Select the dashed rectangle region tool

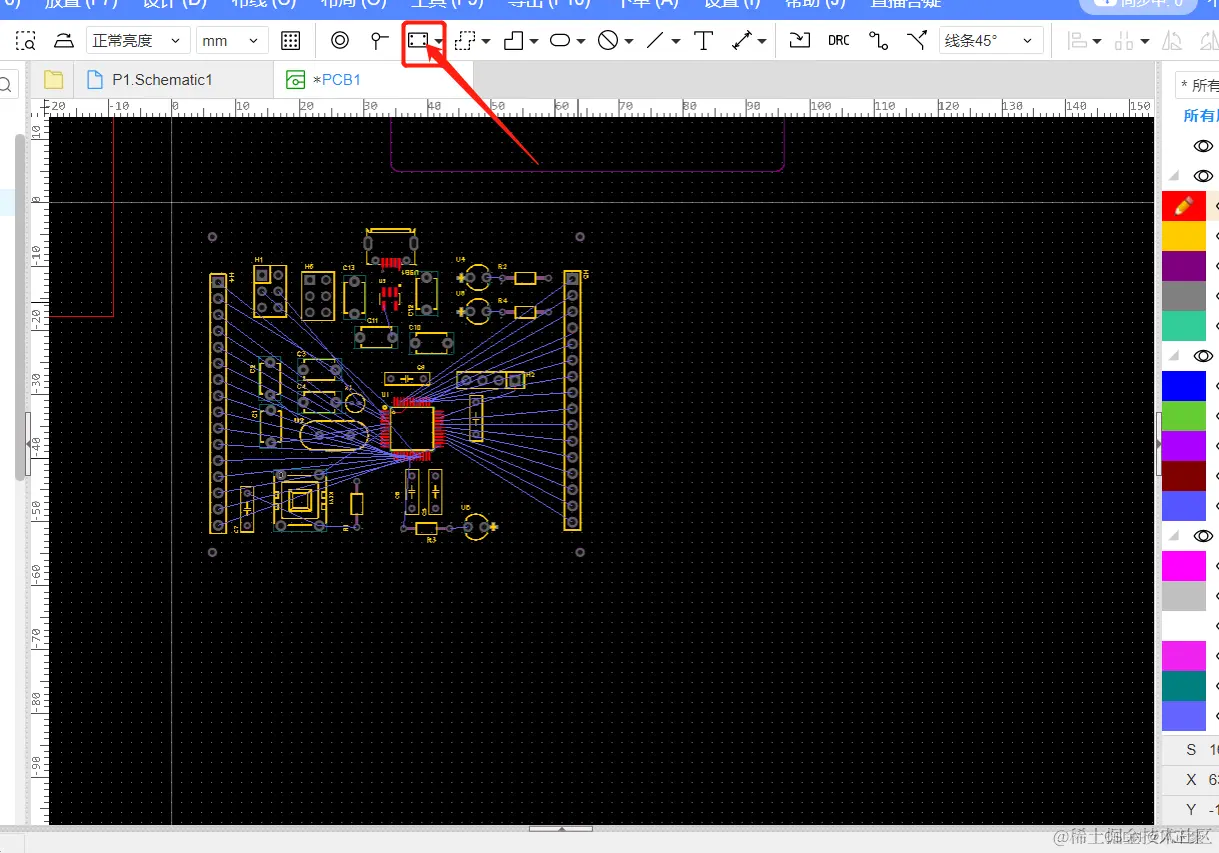point(465,41)
